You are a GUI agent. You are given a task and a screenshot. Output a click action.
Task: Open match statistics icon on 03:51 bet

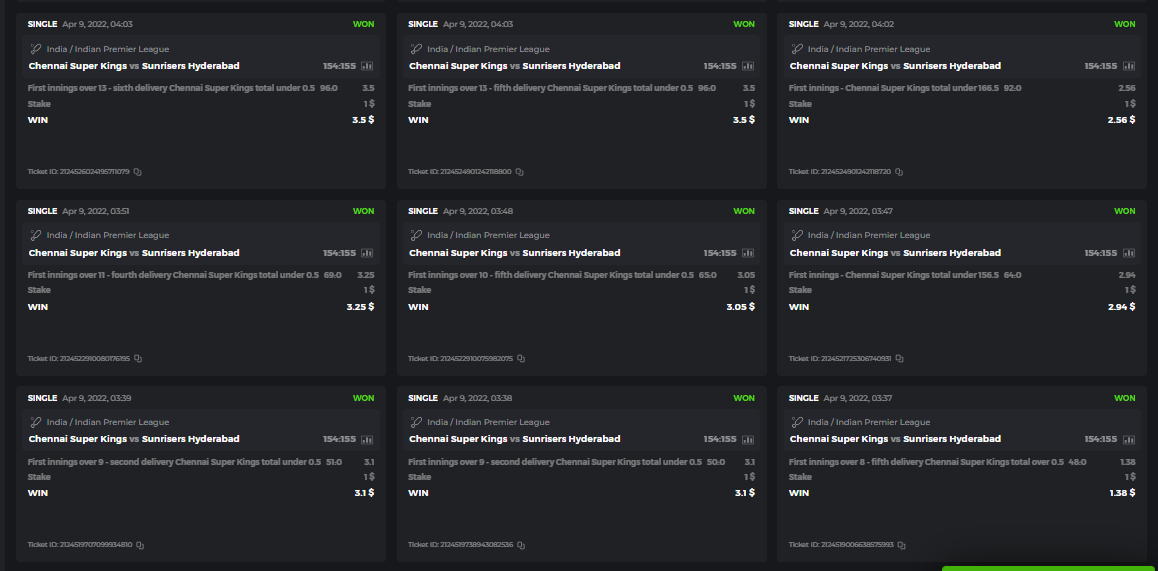(x=367, y=253)
